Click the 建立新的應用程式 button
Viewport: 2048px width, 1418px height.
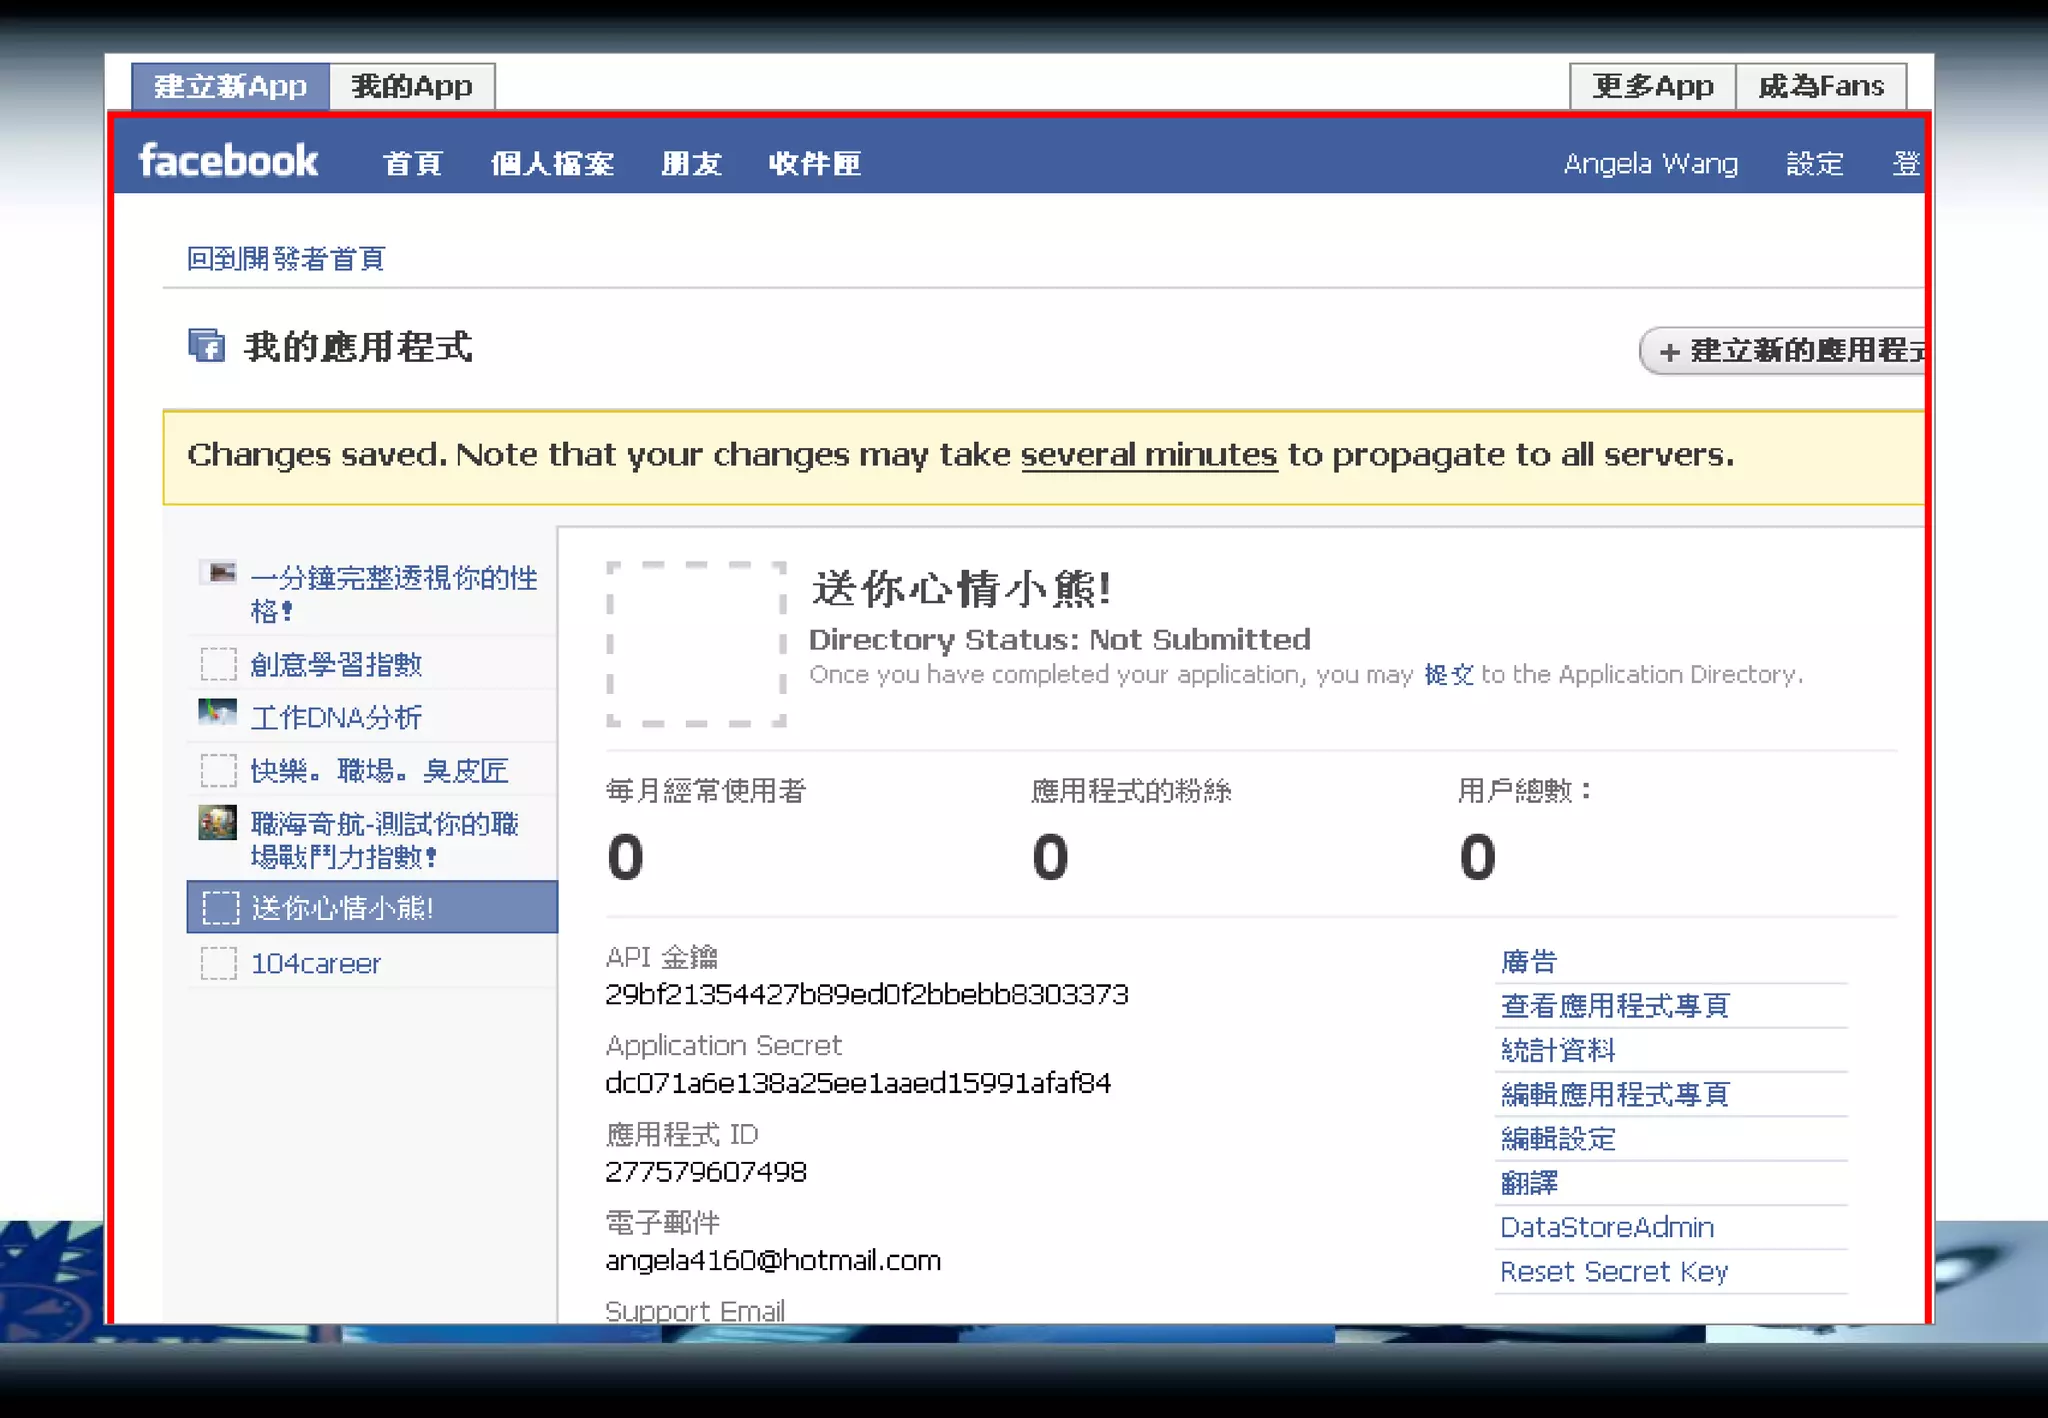coord(1790,351)
